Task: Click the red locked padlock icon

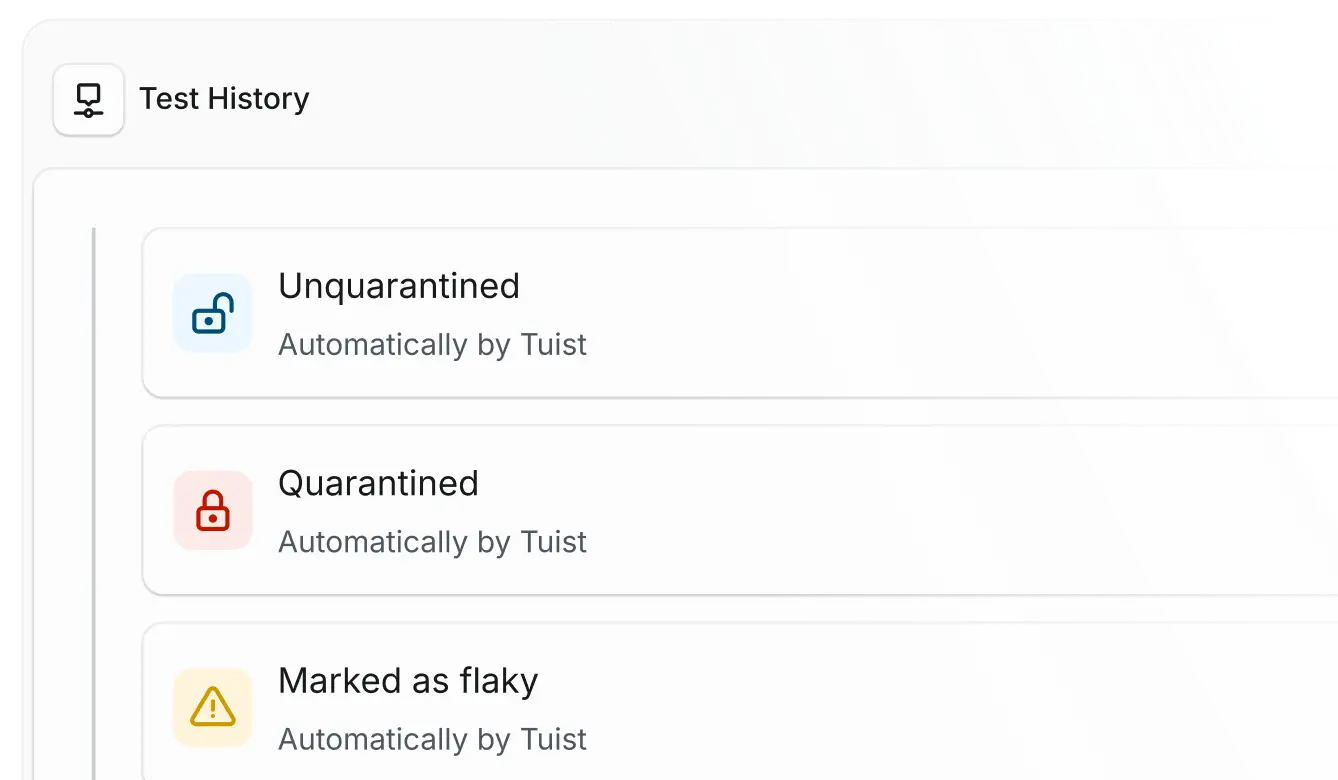Action: [x=213, y=510]
